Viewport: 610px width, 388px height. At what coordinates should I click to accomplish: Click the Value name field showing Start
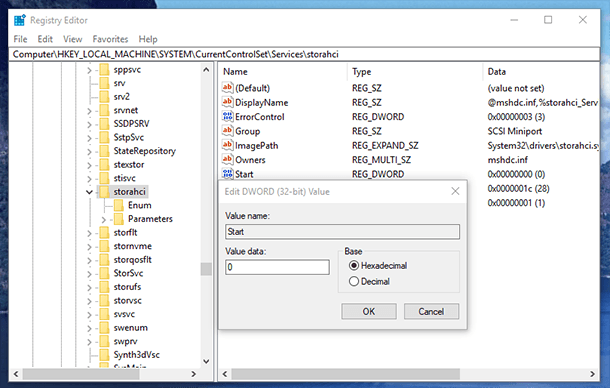[x=342, y=232]
